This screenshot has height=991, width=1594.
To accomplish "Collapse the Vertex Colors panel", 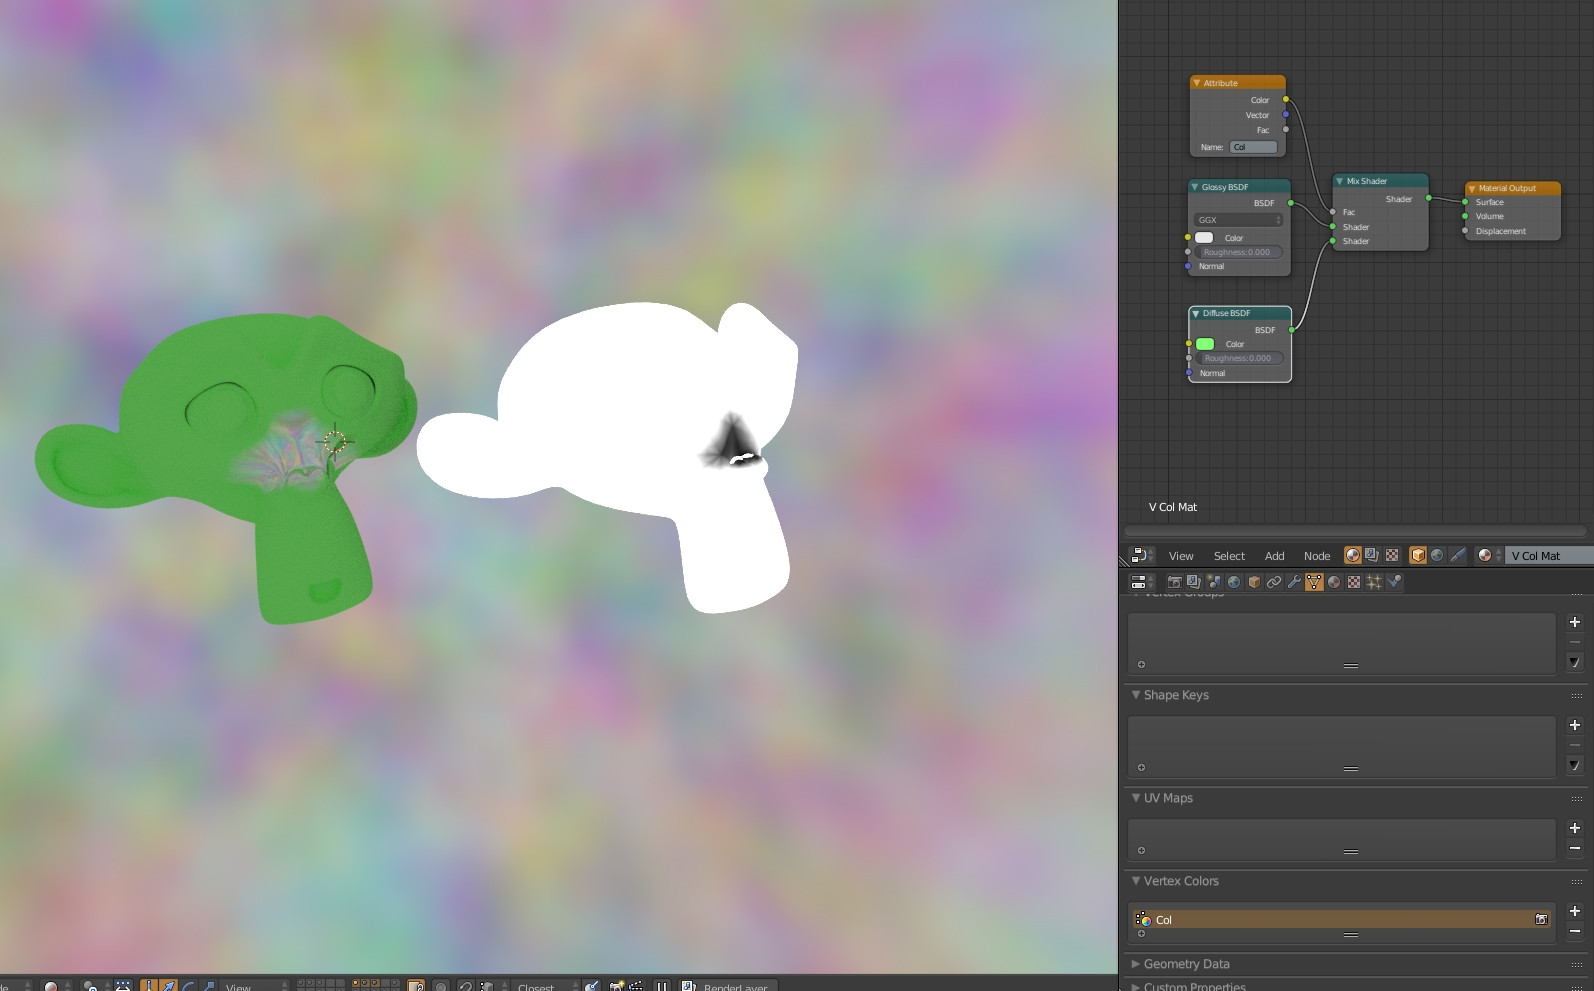I will tap(1136, 881).
